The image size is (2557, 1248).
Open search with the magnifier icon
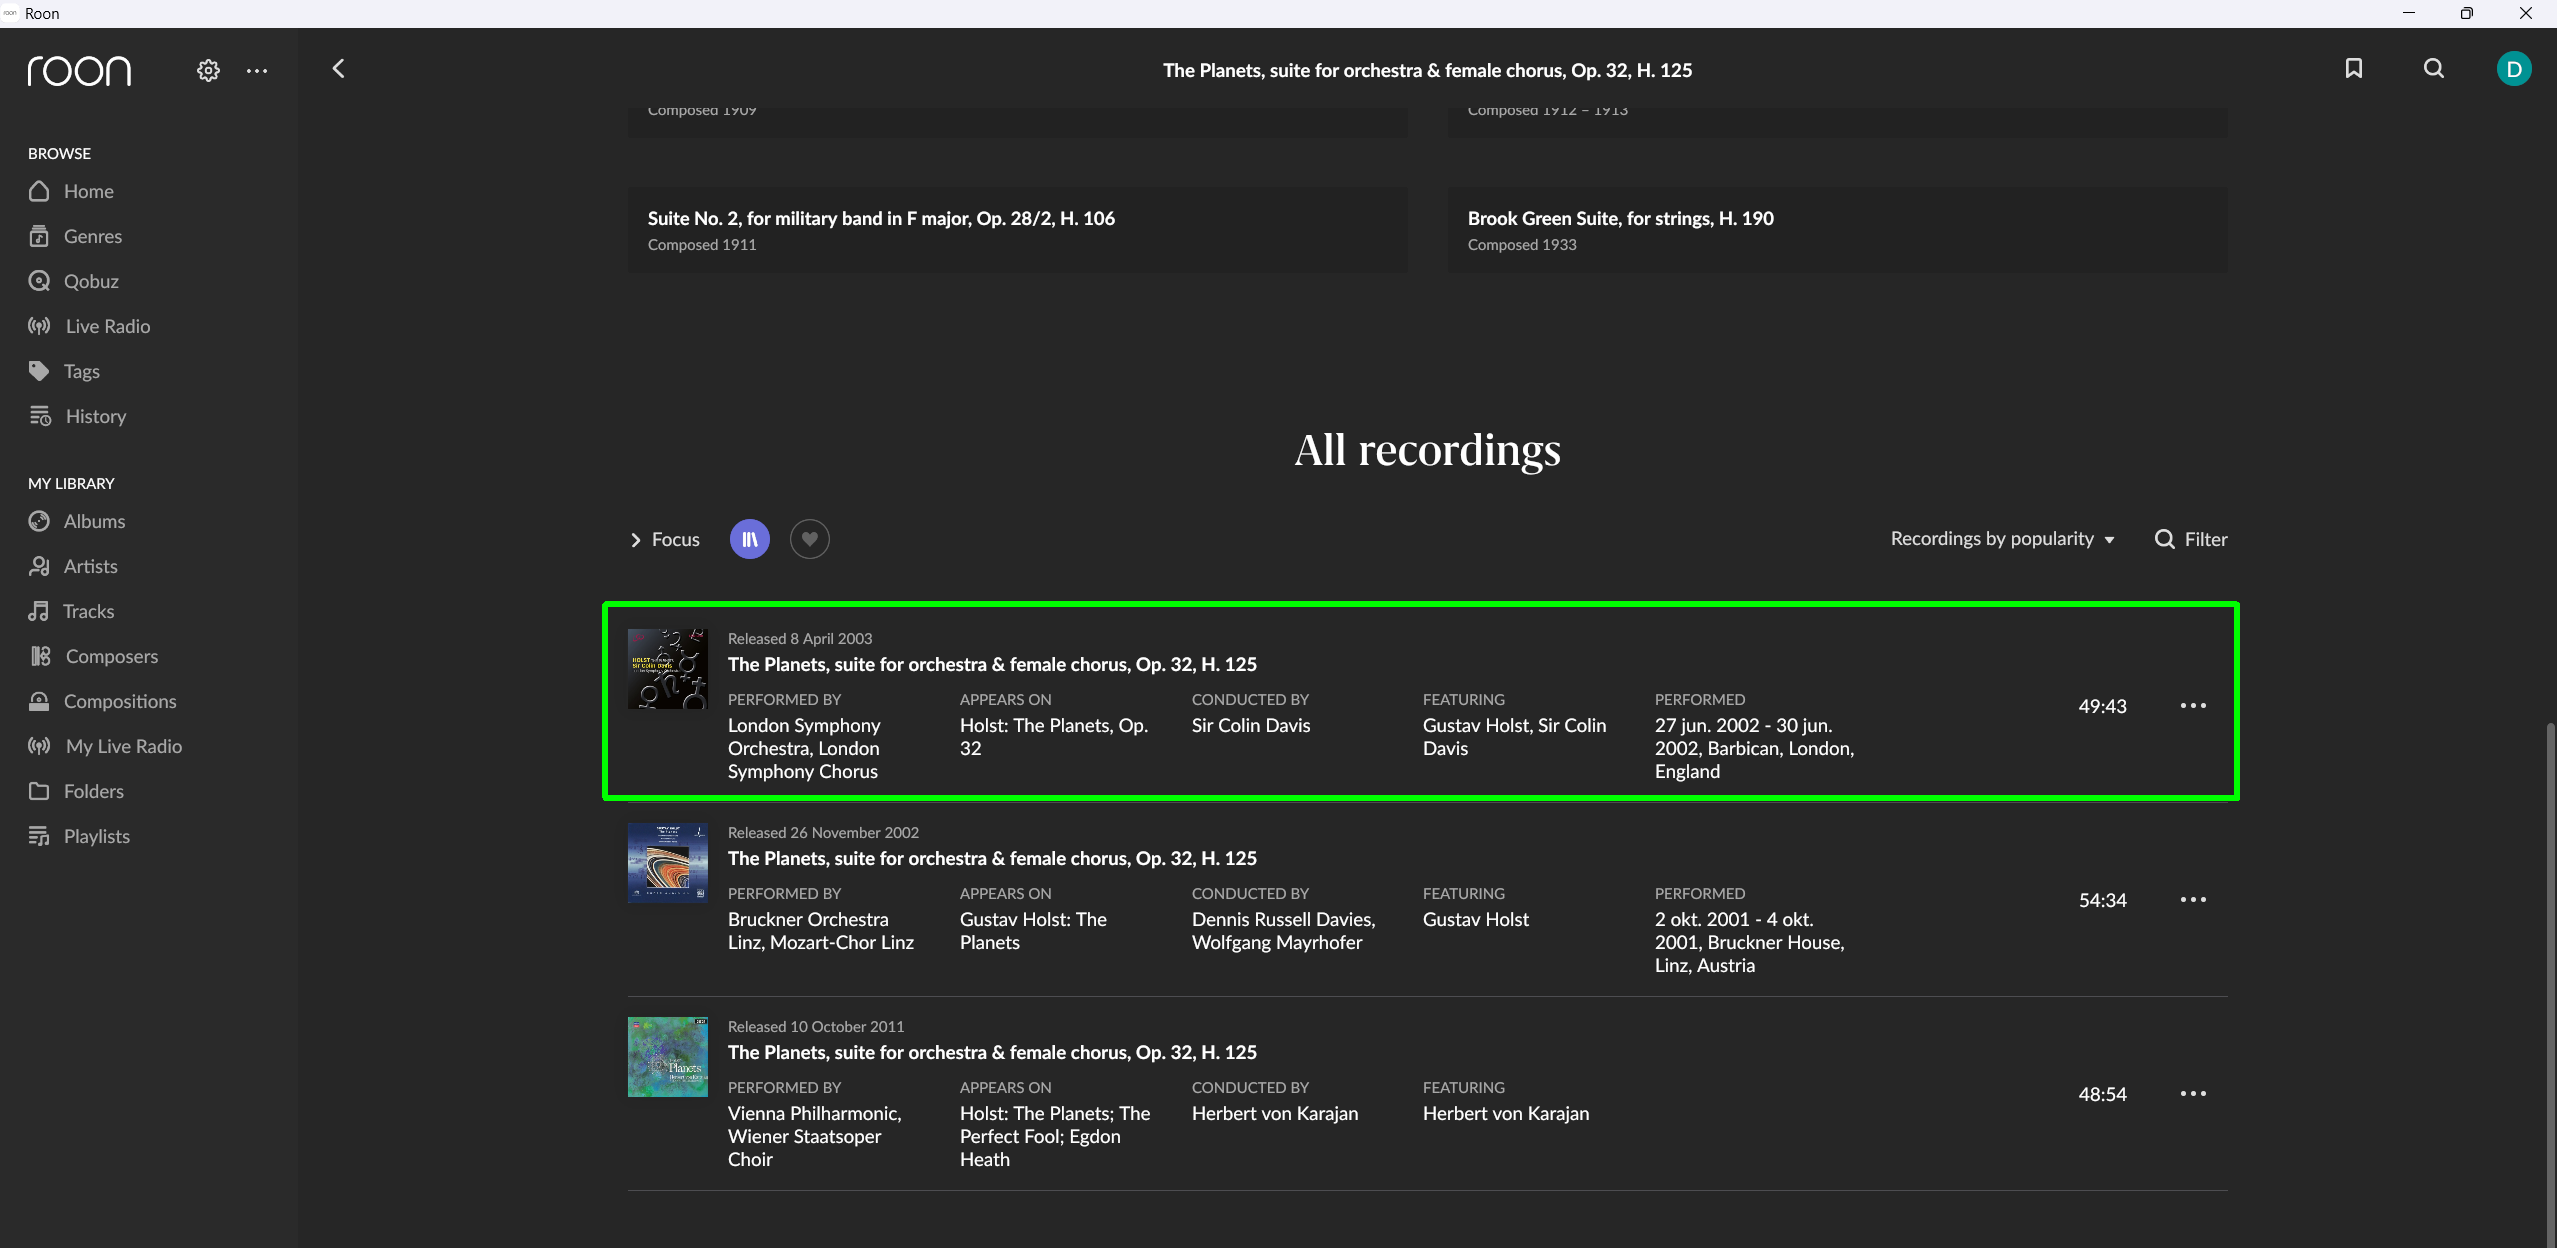2434,69
